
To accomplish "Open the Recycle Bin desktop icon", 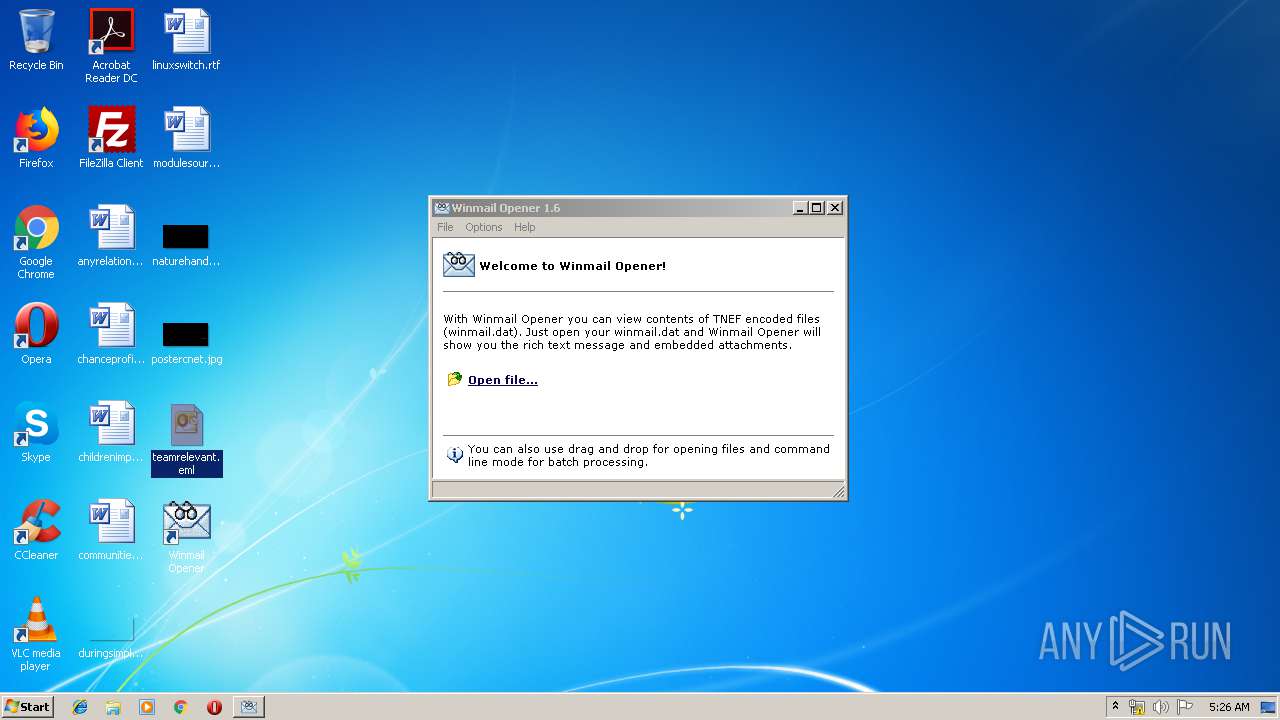I will 36,40.
